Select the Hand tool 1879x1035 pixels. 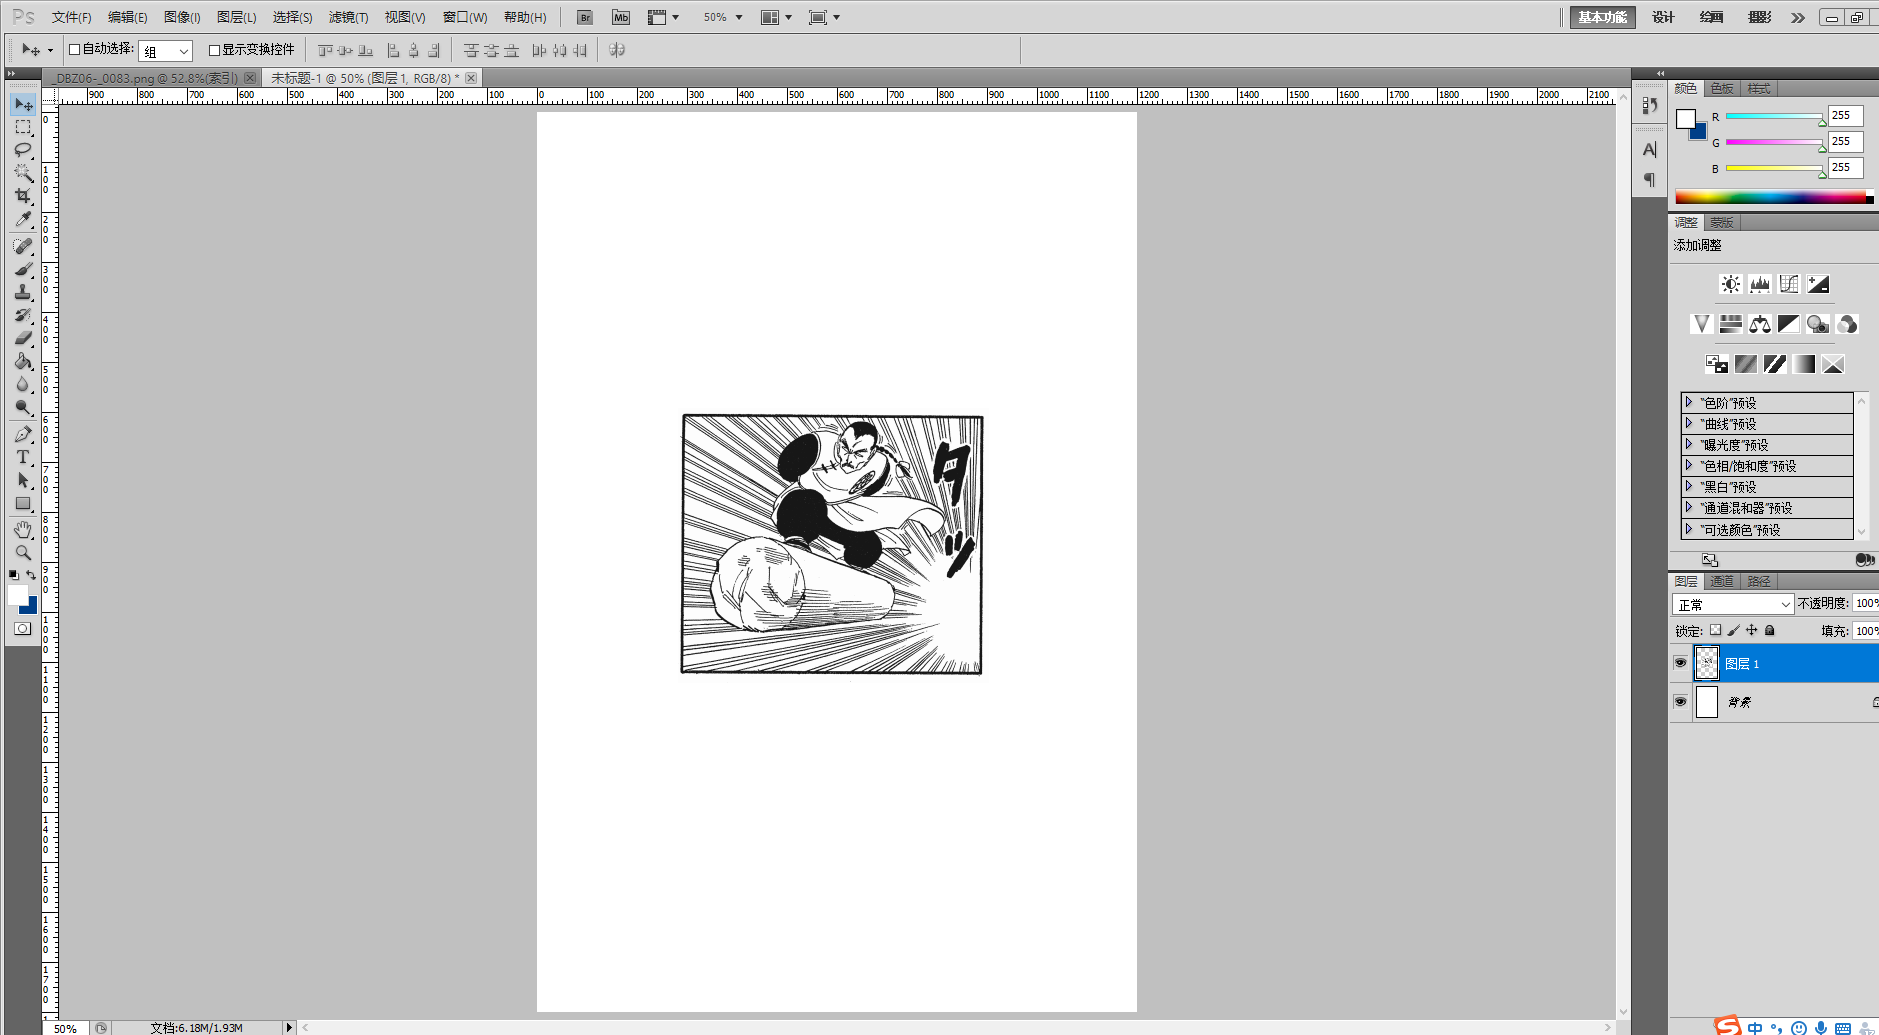23,530
